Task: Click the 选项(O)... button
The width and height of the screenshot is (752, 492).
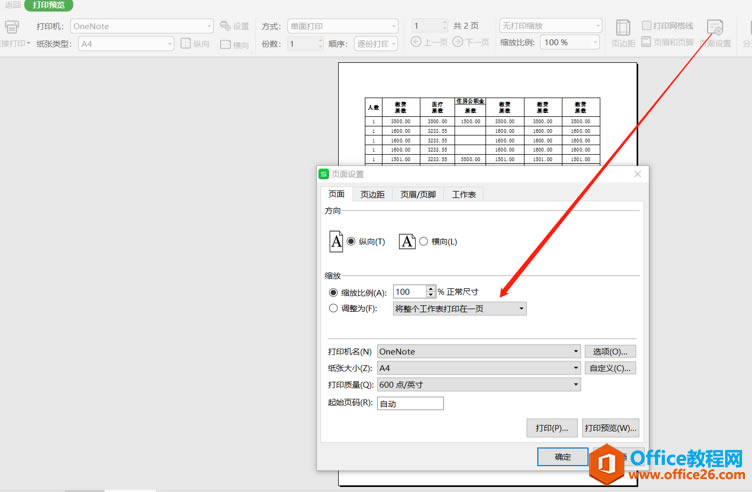Action: [610, 352]
